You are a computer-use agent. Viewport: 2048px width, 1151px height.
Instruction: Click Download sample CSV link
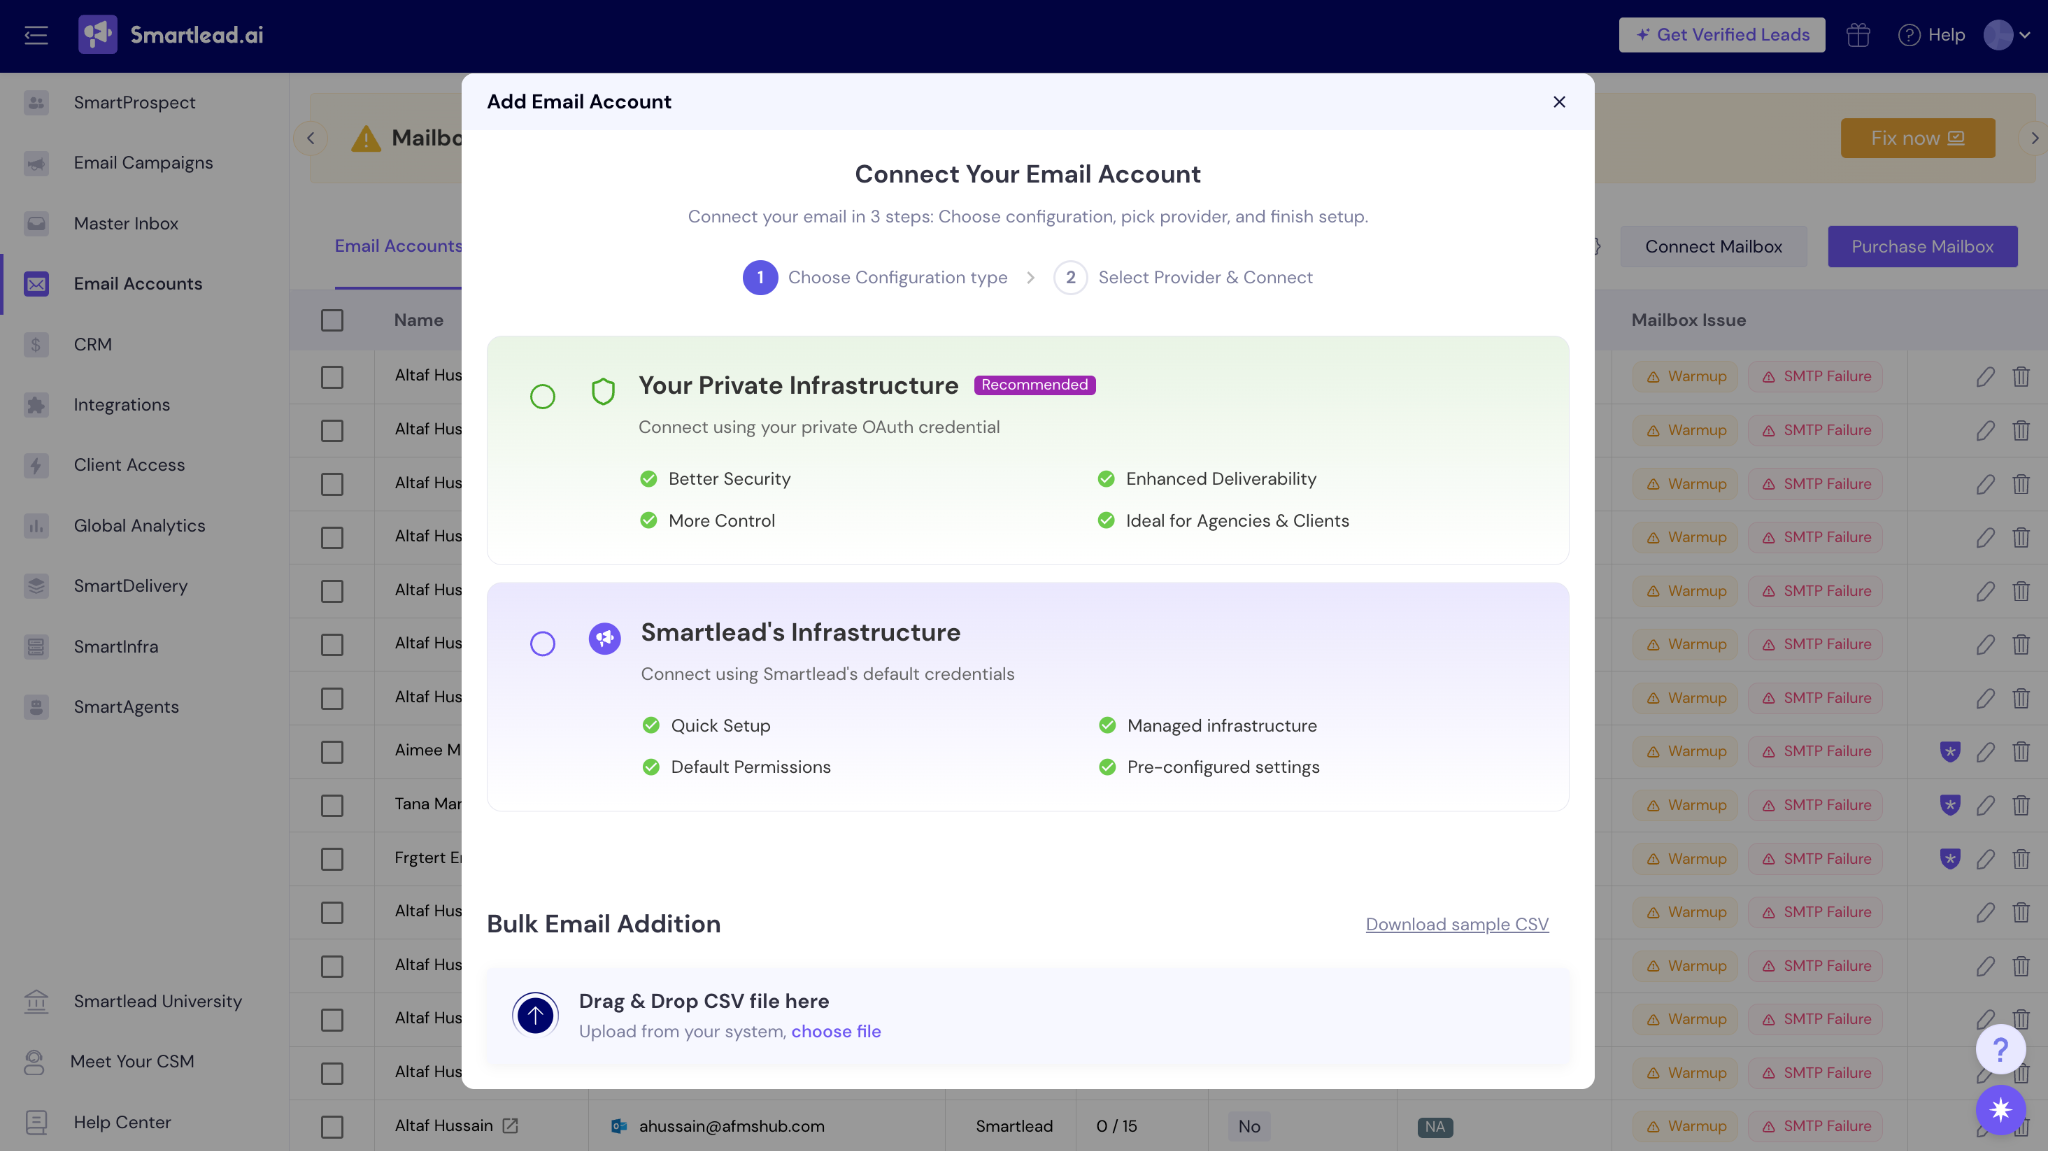pos(1457,925)
